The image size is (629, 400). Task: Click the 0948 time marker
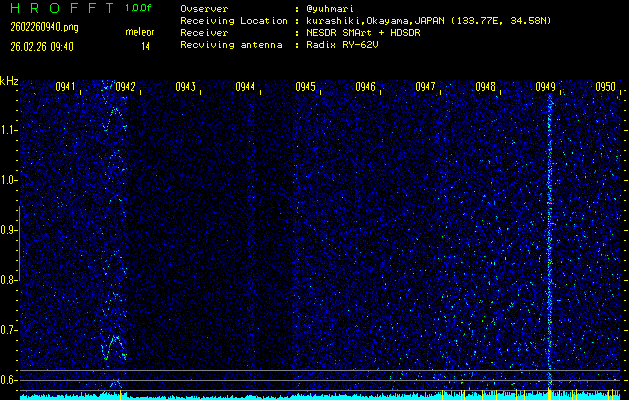coord(485,86)
